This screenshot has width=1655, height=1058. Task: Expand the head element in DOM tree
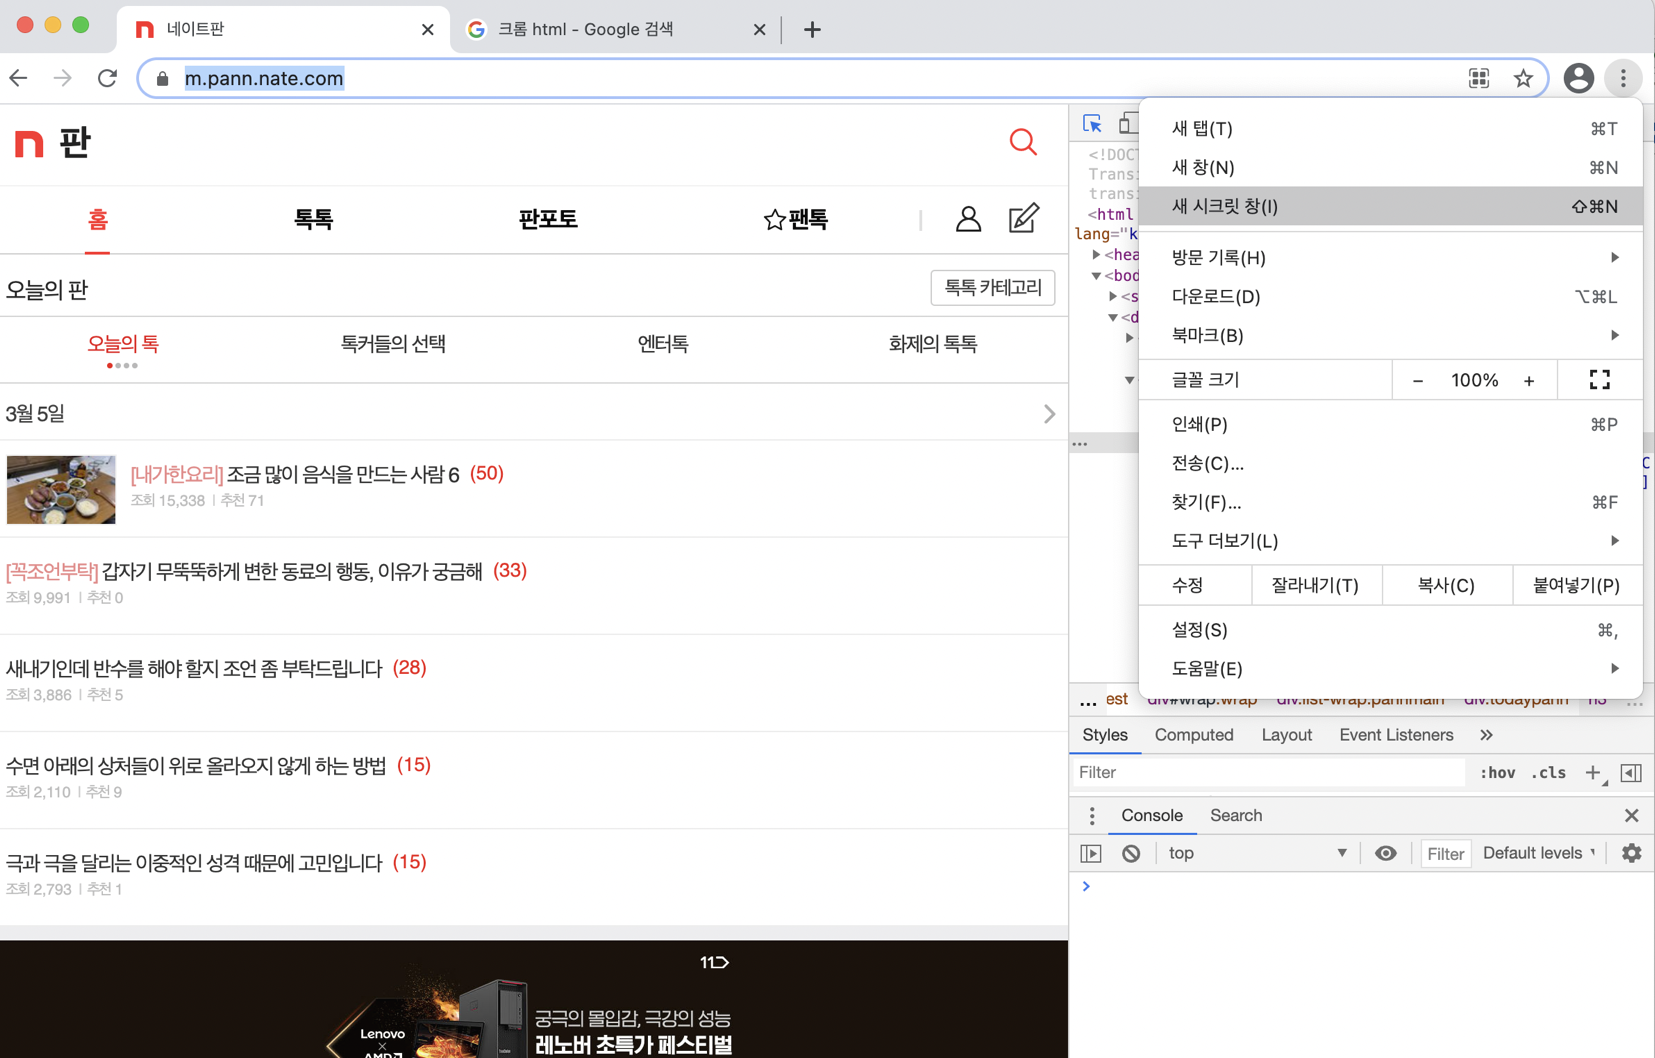[1096, 255]
